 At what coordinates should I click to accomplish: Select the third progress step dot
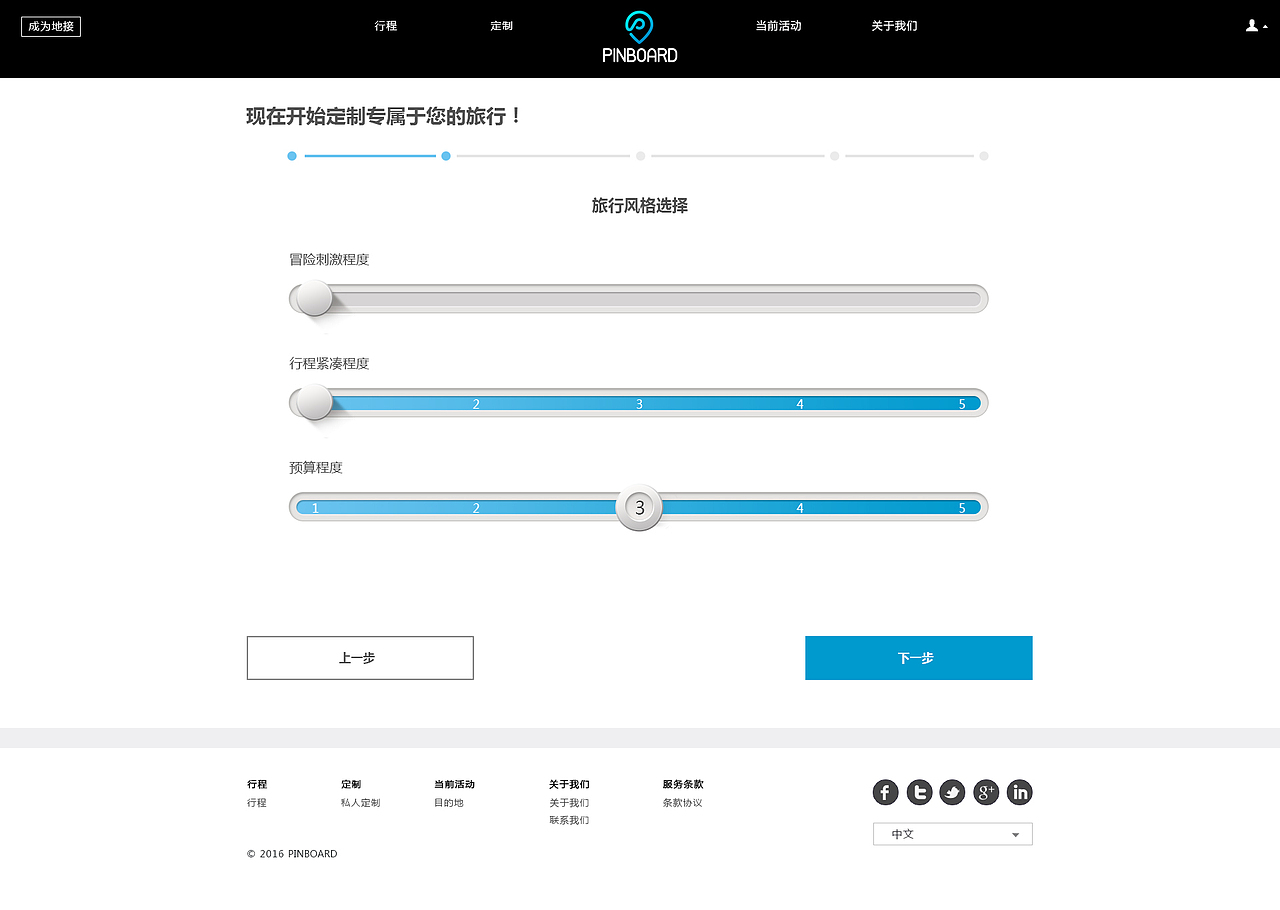click(x=640, y=156)
